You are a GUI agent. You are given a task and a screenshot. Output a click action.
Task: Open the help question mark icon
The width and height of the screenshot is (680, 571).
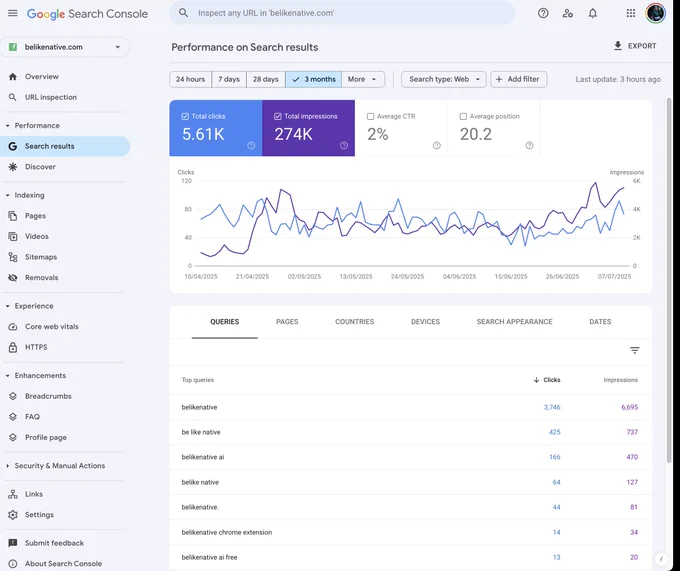coord(543,13)
